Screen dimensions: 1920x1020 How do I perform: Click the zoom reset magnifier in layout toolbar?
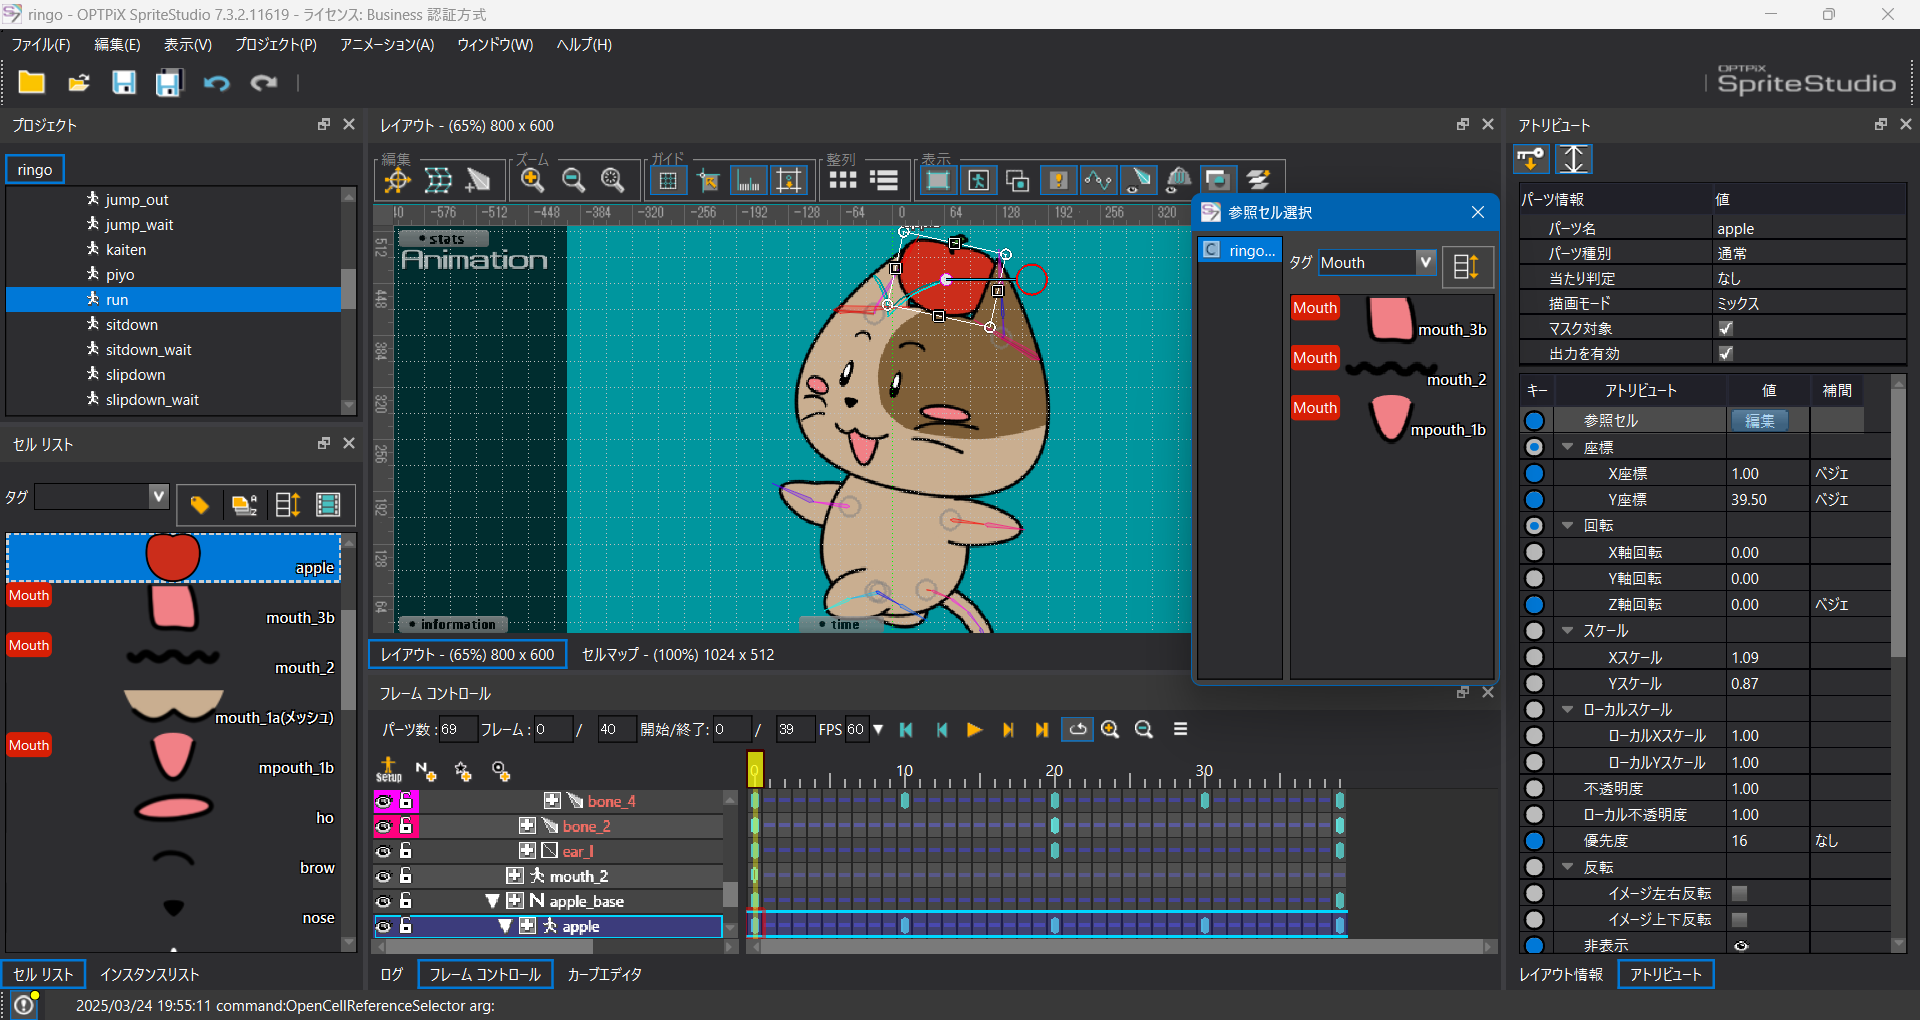coord(613,180)
